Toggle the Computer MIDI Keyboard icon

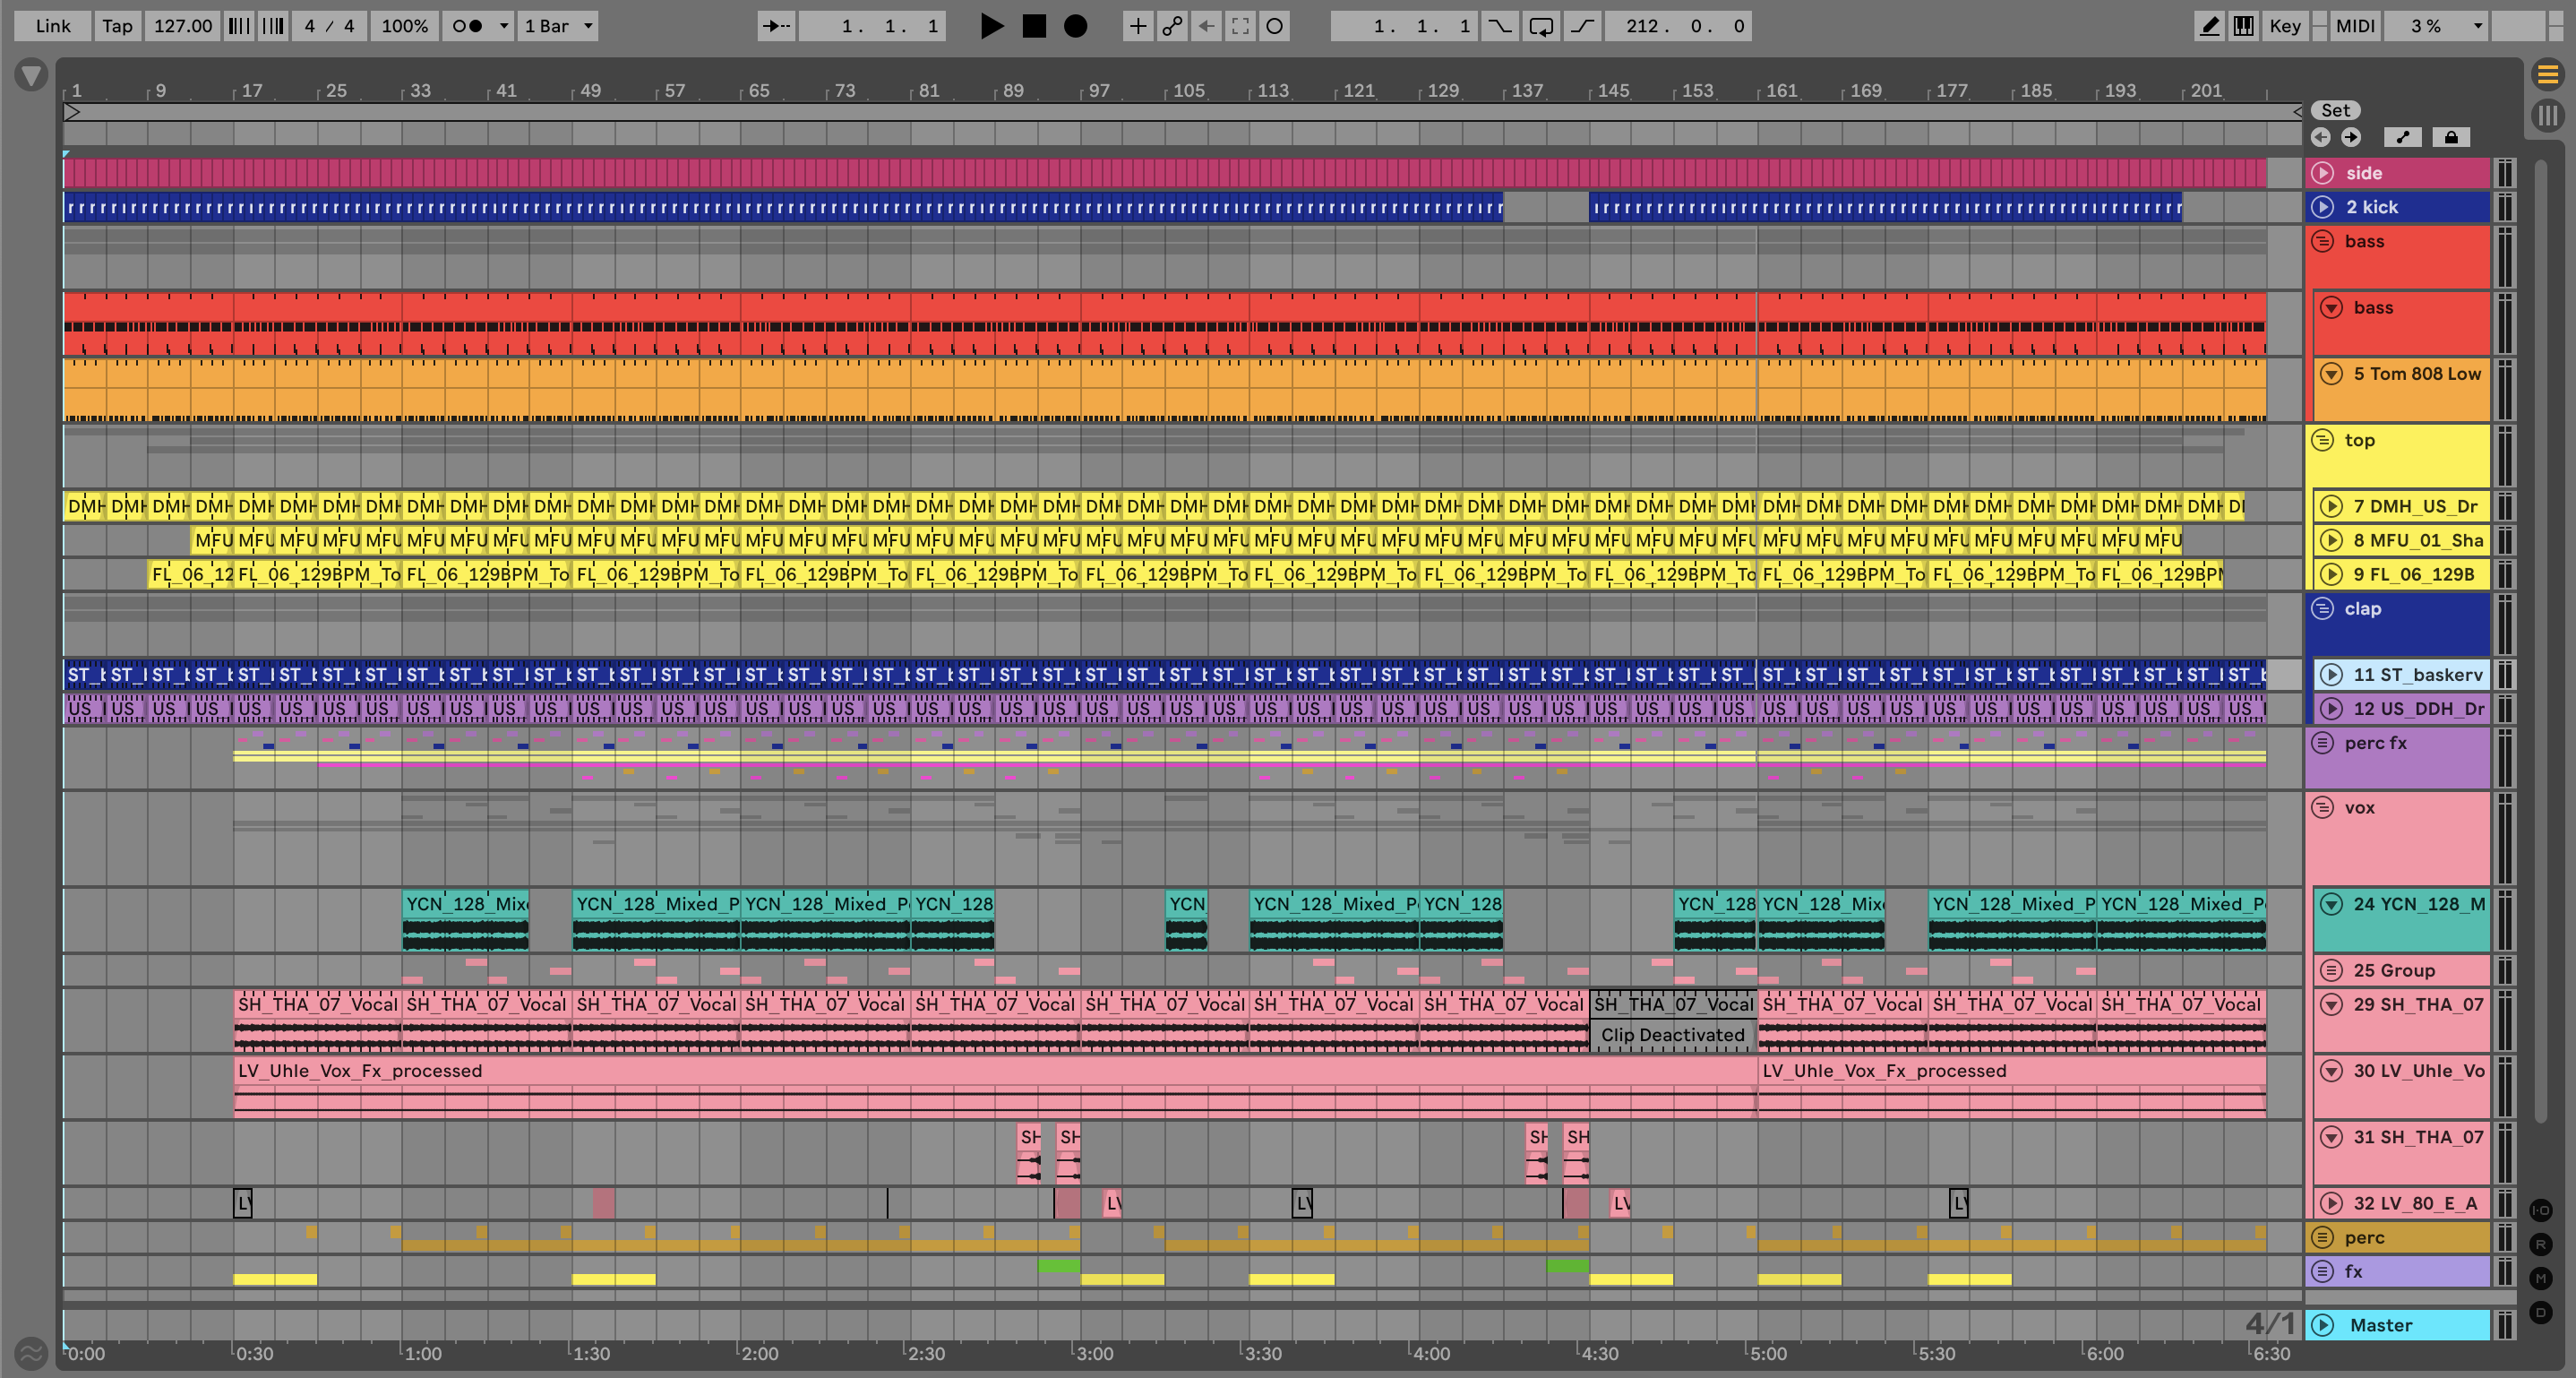coord(2243,26)
